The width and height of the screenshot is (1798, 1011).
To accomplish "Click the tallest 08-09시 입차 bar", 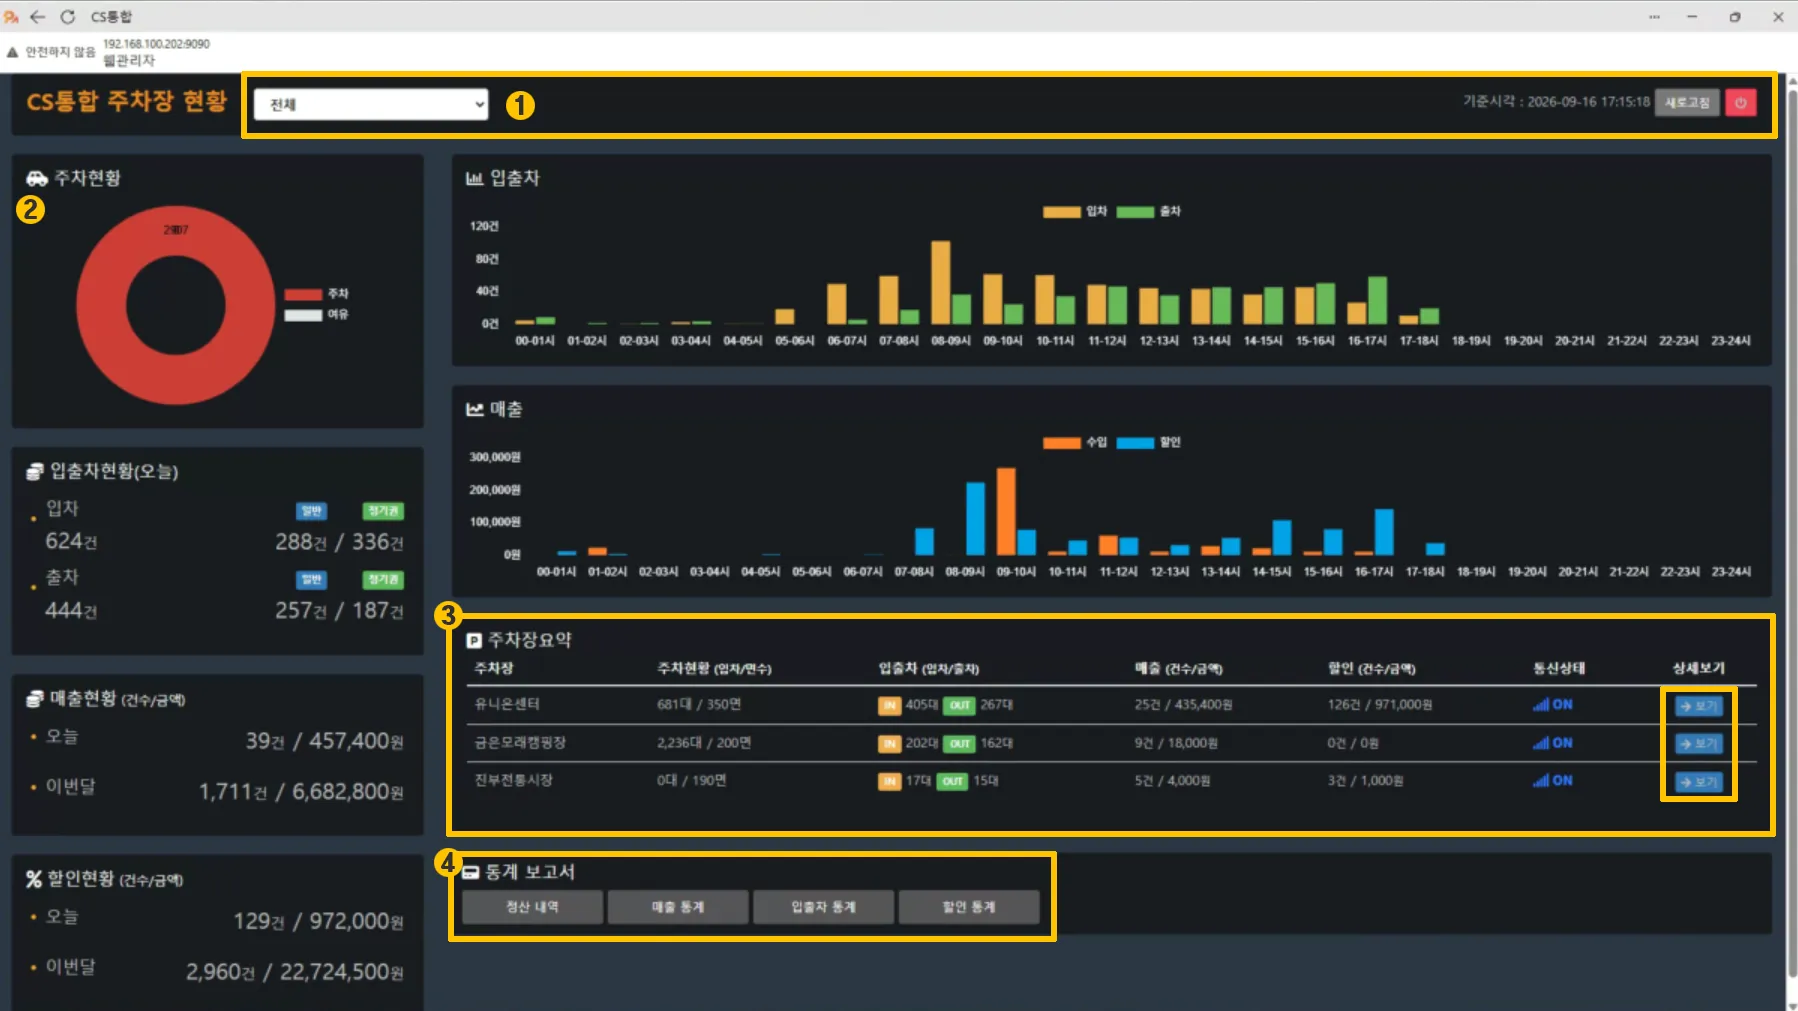I will tap(940, 282).
